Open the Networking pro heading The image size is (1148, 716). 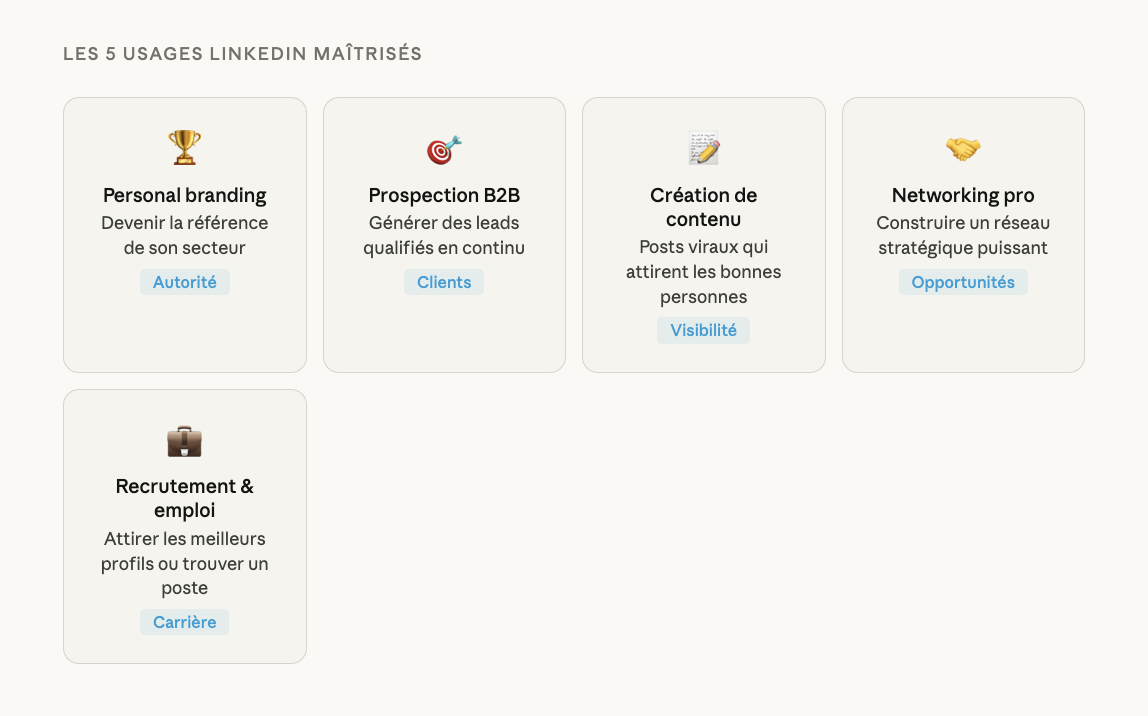(x=963, y=195)
